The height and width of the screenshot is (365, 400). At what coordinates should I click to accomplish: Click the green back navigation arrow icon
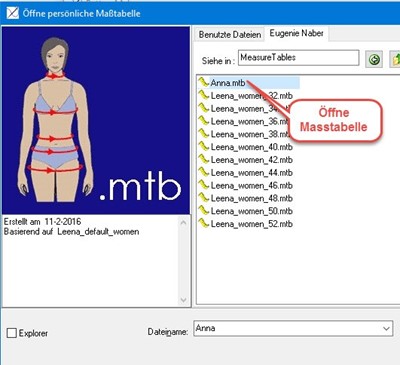pos(374,60)
